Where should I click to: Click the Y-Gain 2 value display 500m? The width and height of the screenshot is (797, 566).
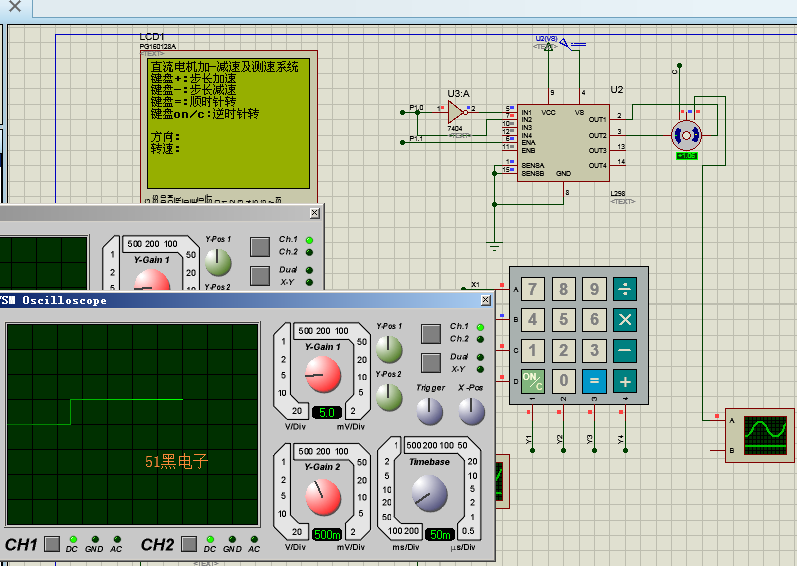click(x=327, y=534)
